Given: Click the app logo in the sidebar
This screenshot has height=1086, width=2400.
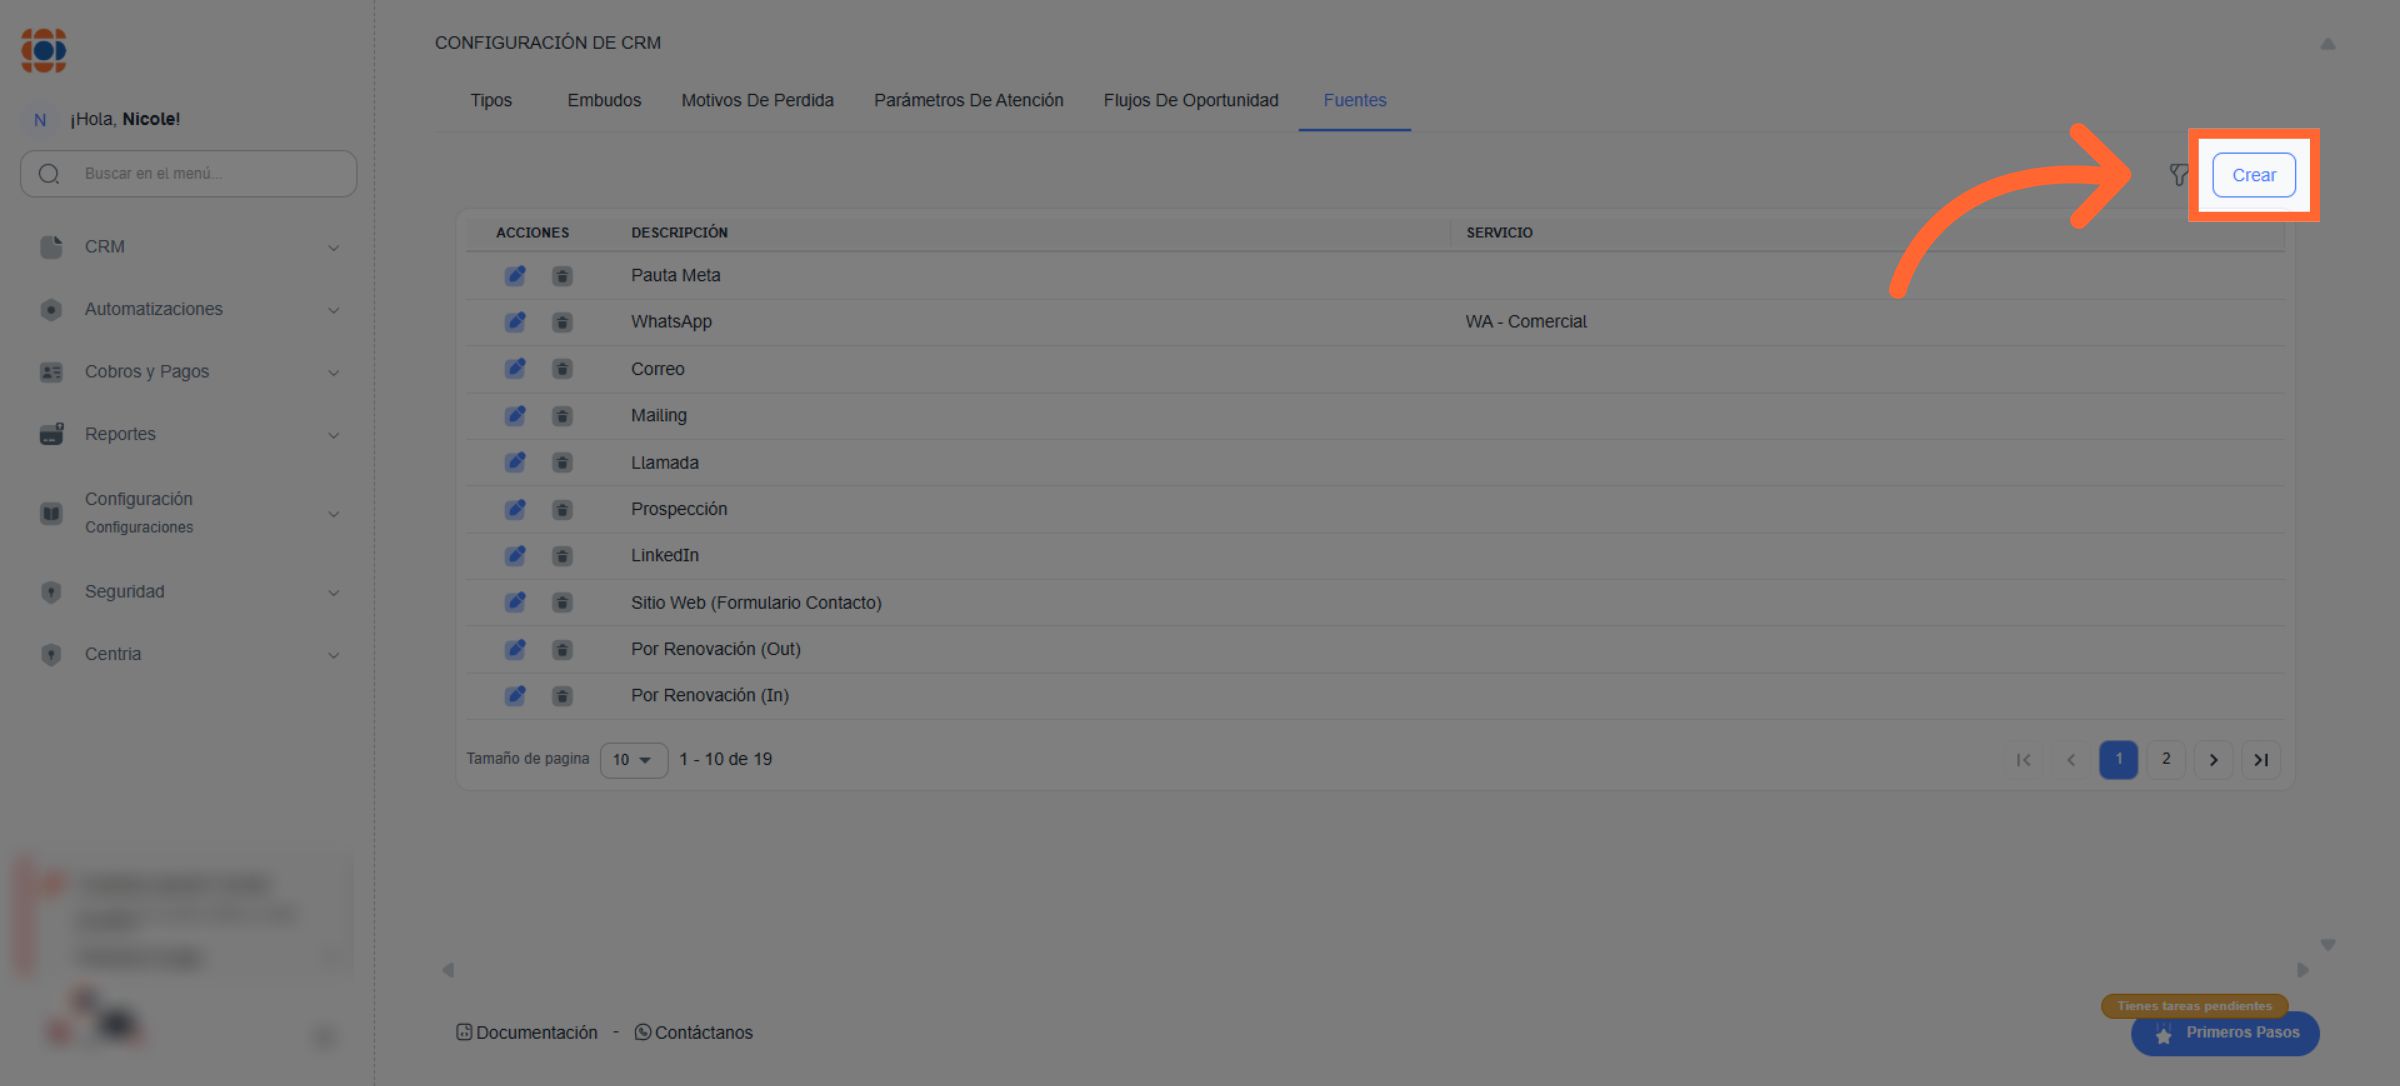Looking at the screenshot, I should pos(44,50).
